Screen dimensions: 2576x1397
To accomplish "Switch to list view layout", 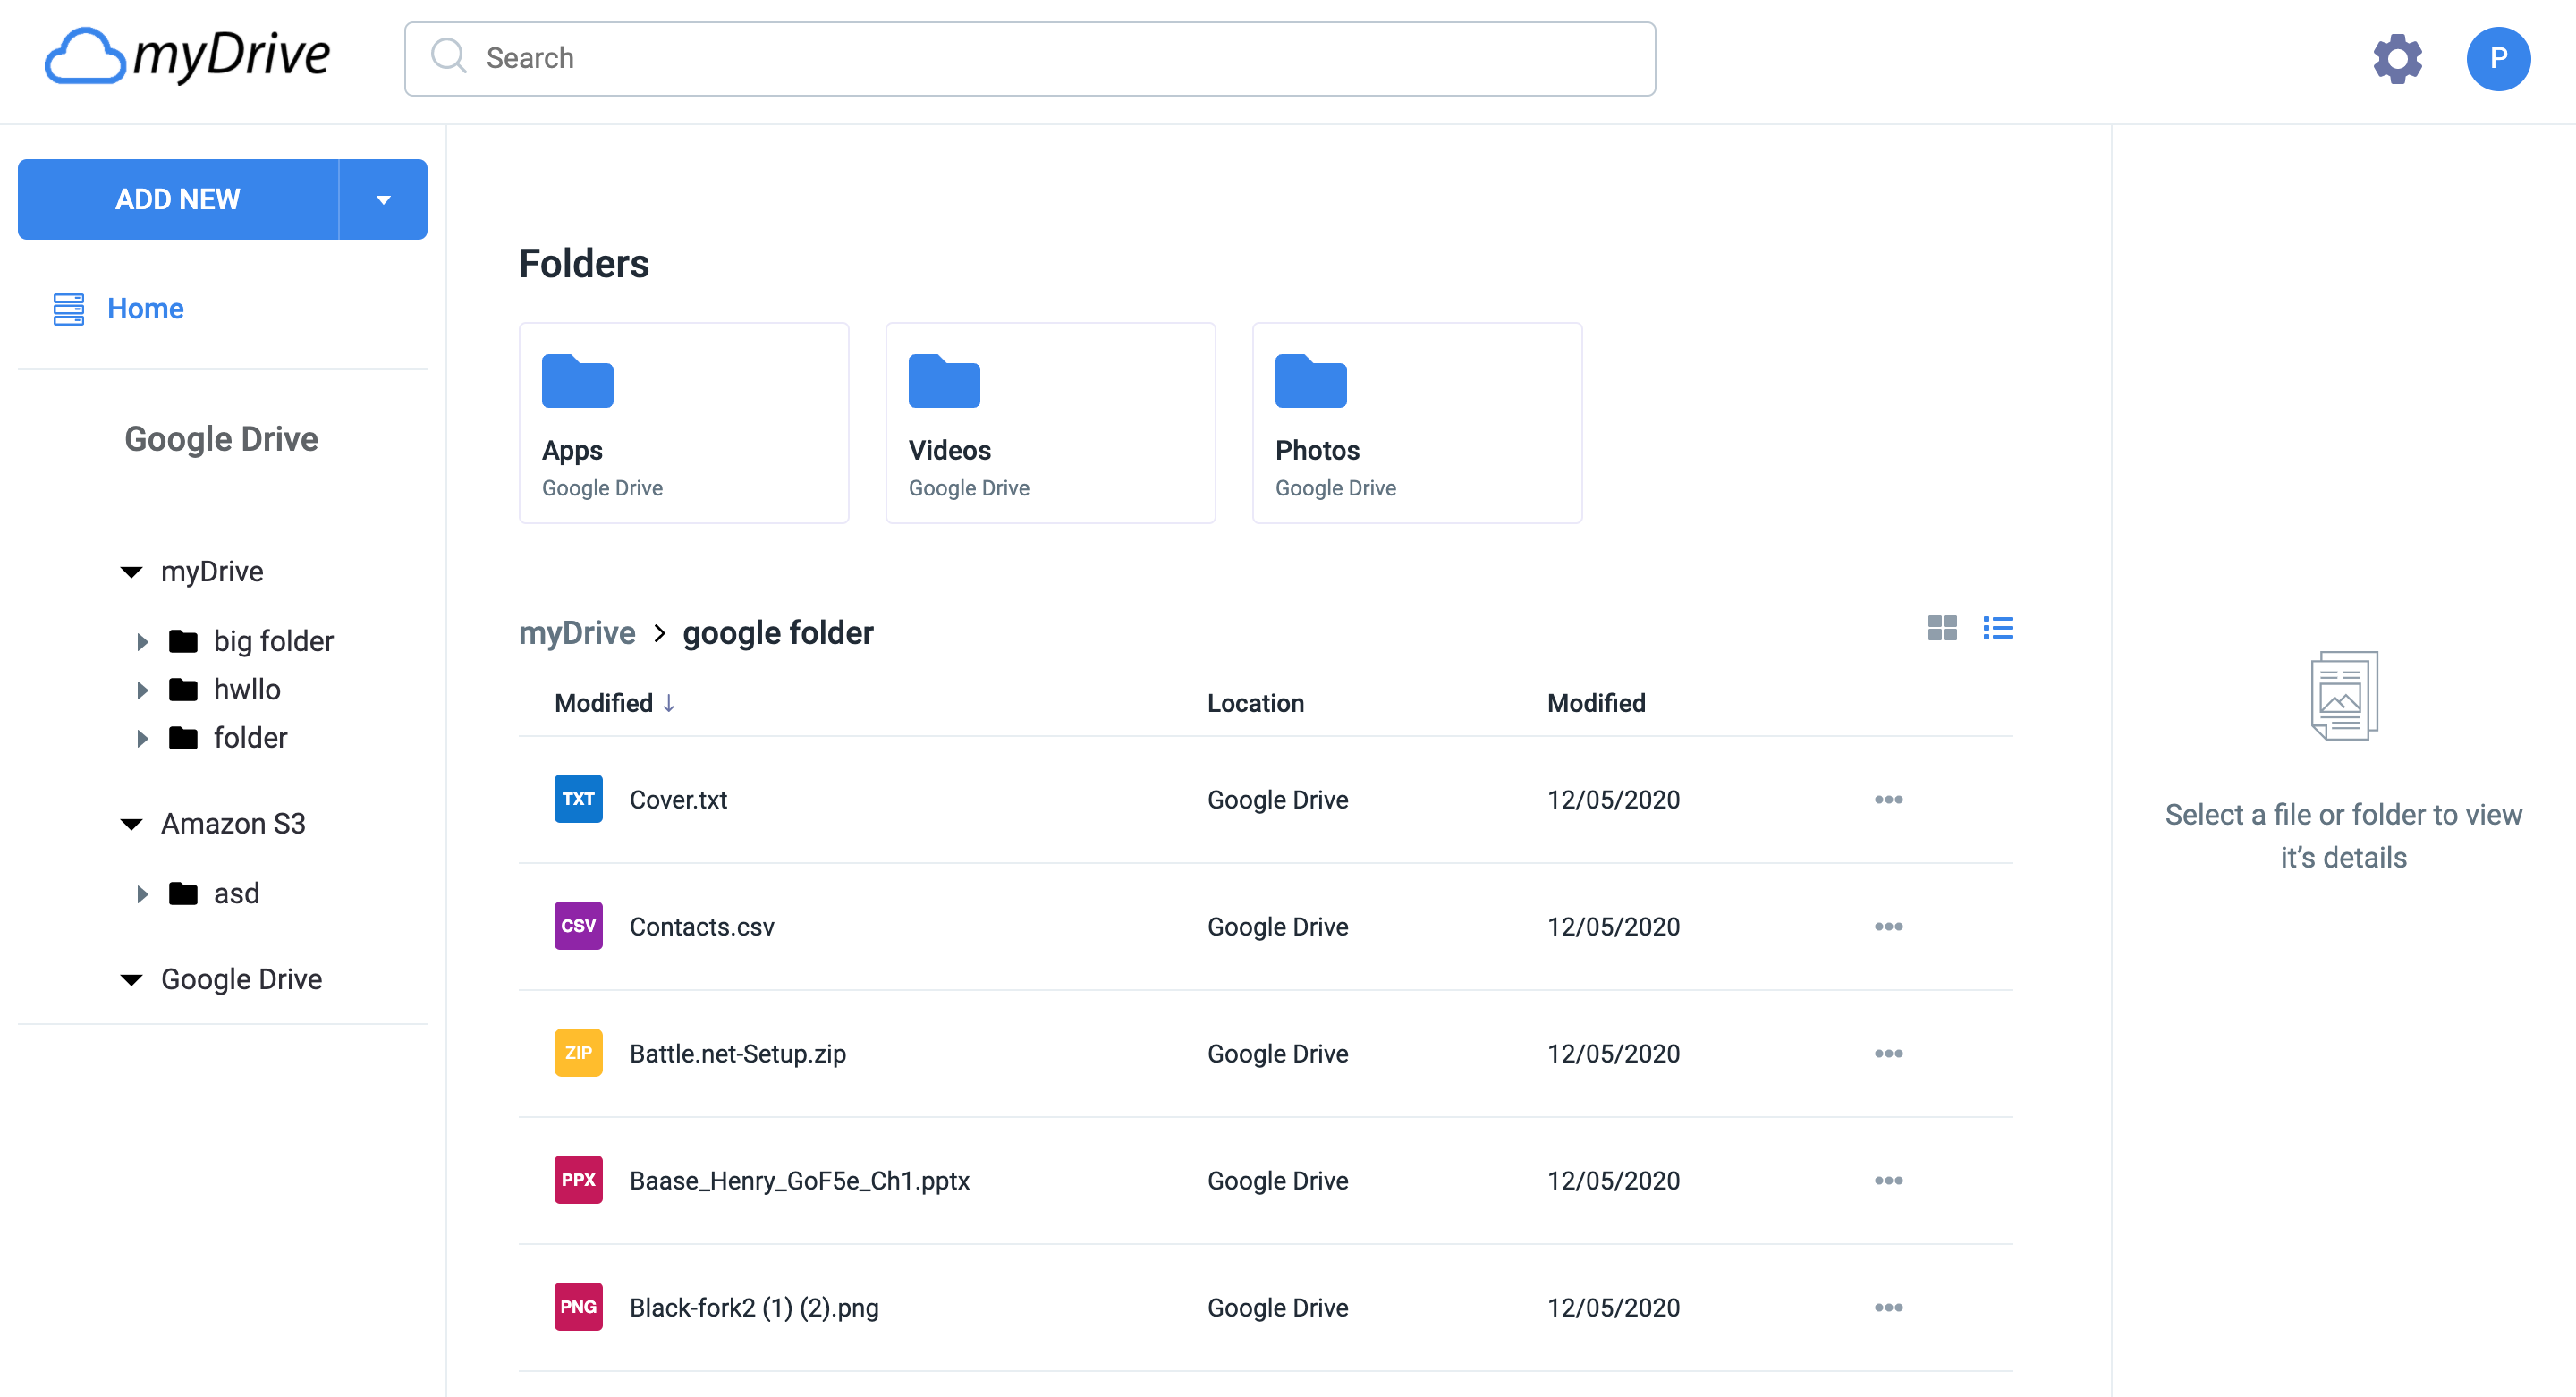I will coord(1997,628).
